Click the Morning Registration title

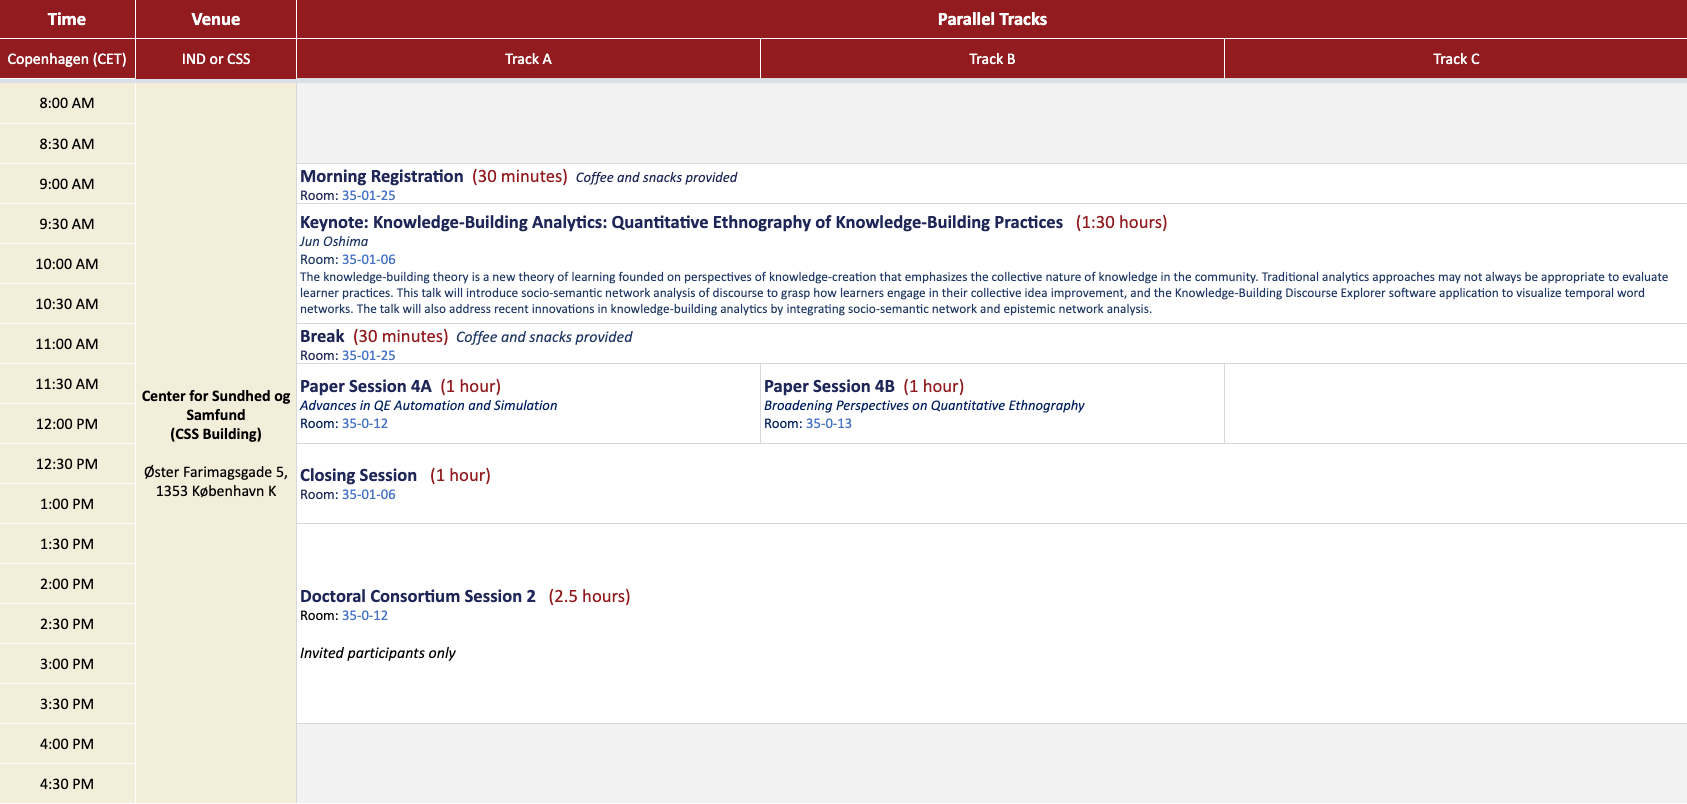382,176
